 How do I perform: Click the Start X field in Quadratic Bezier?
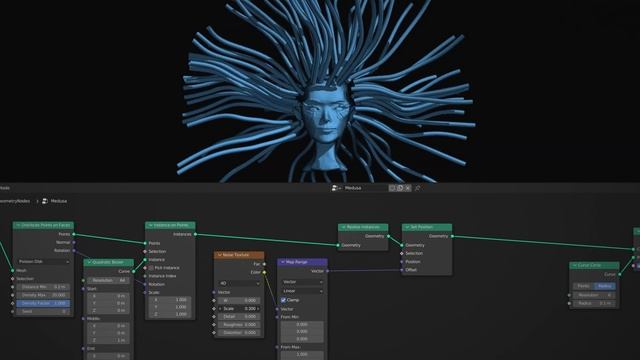coord(109,296)
